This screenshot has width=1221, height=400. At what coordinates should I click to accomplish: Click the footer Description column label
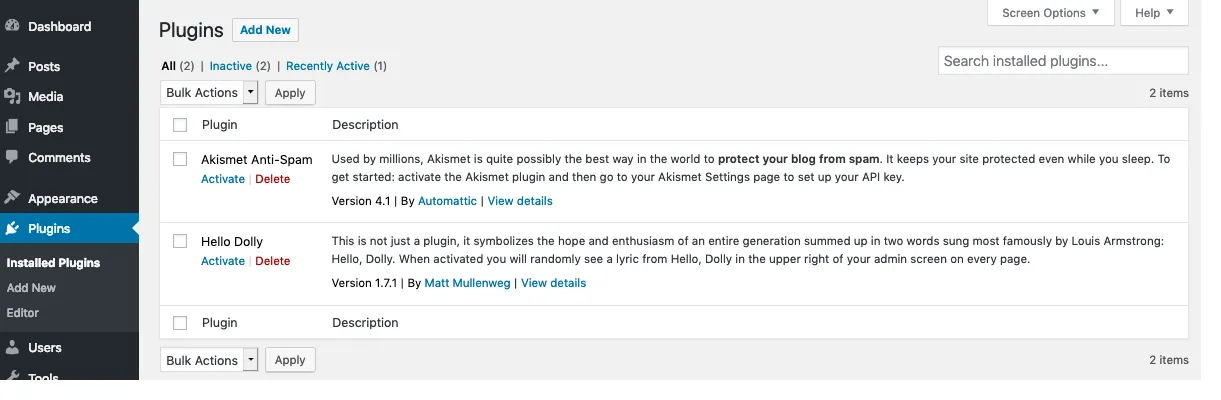365,323
